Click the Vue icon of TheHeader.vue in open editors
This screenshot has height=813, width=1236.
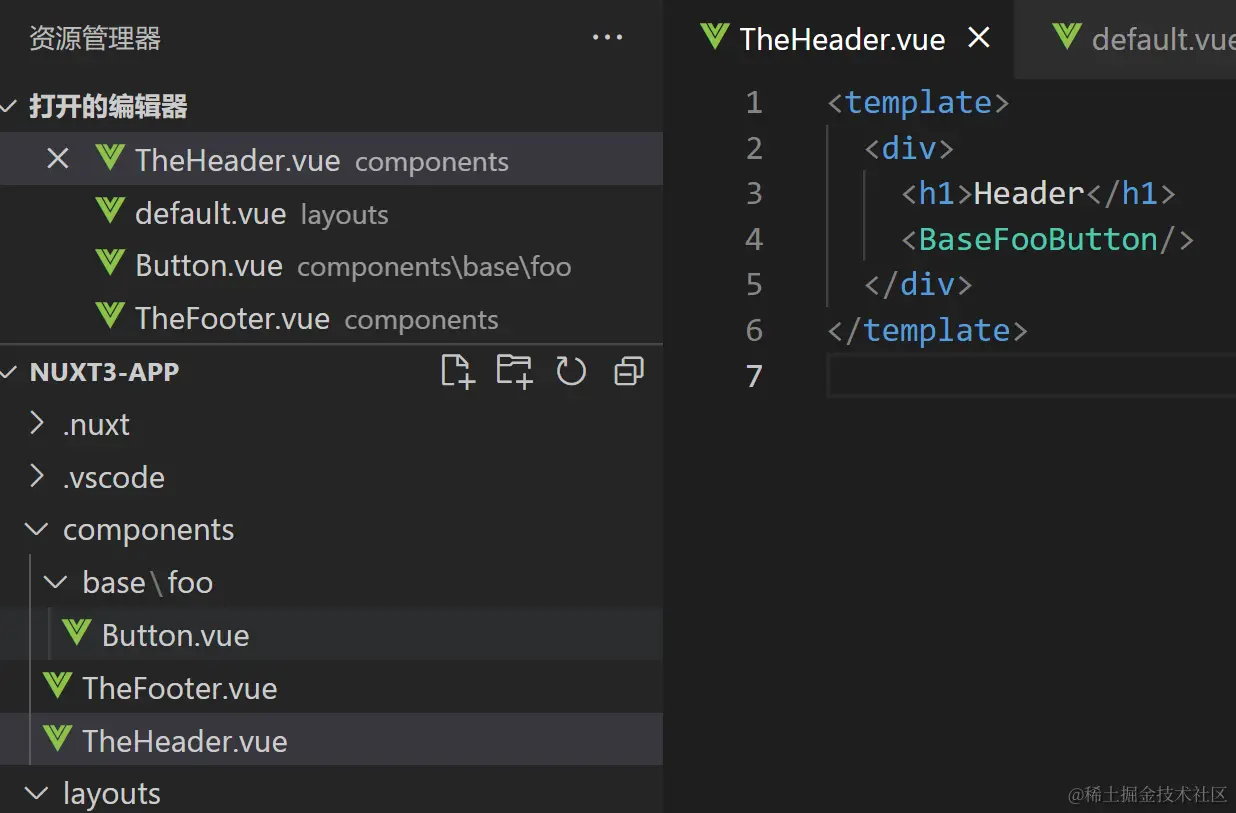pyautogui.click(x=109, y=159)
